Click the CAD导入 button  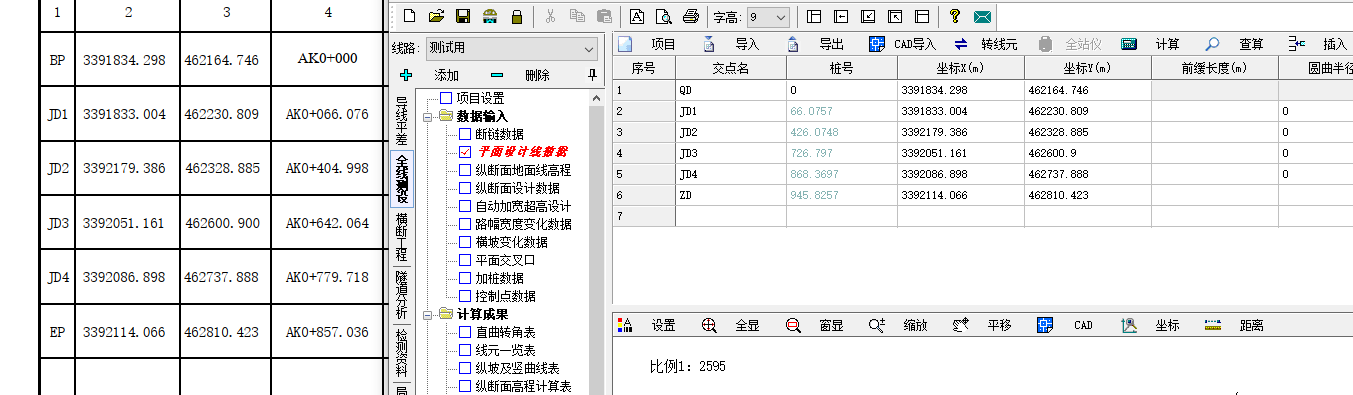903,44
